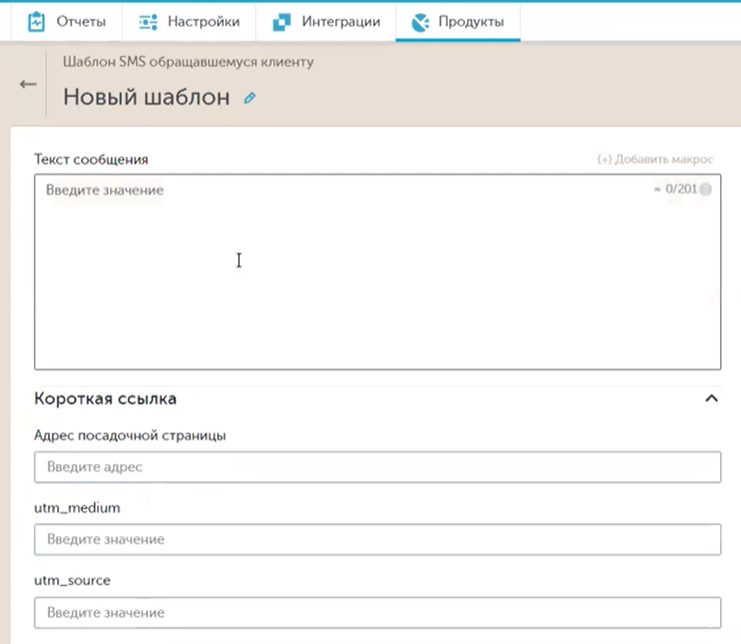Click the Адрес посадочной страницы input field
The width and height of the screenshot is (741, 644).
click(x=377, y=467)
